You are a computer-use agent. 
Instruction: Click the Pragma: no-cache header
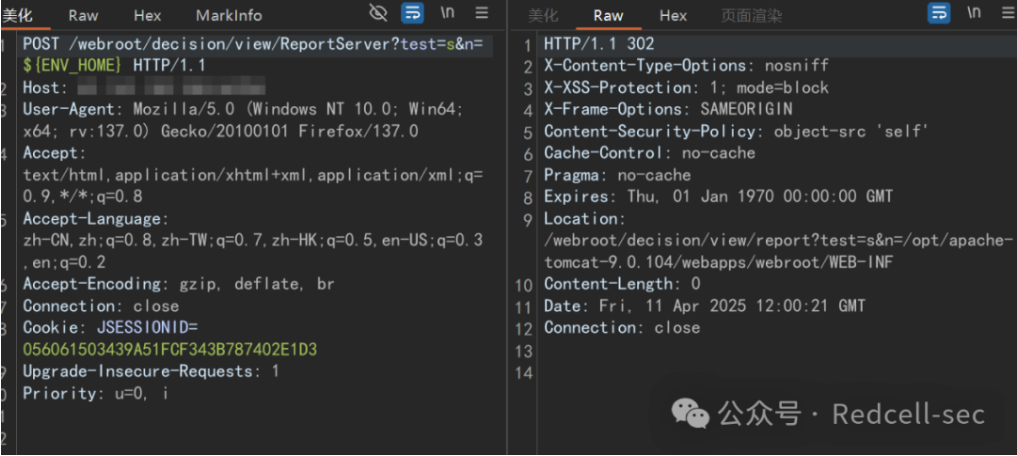pos(617,175)
